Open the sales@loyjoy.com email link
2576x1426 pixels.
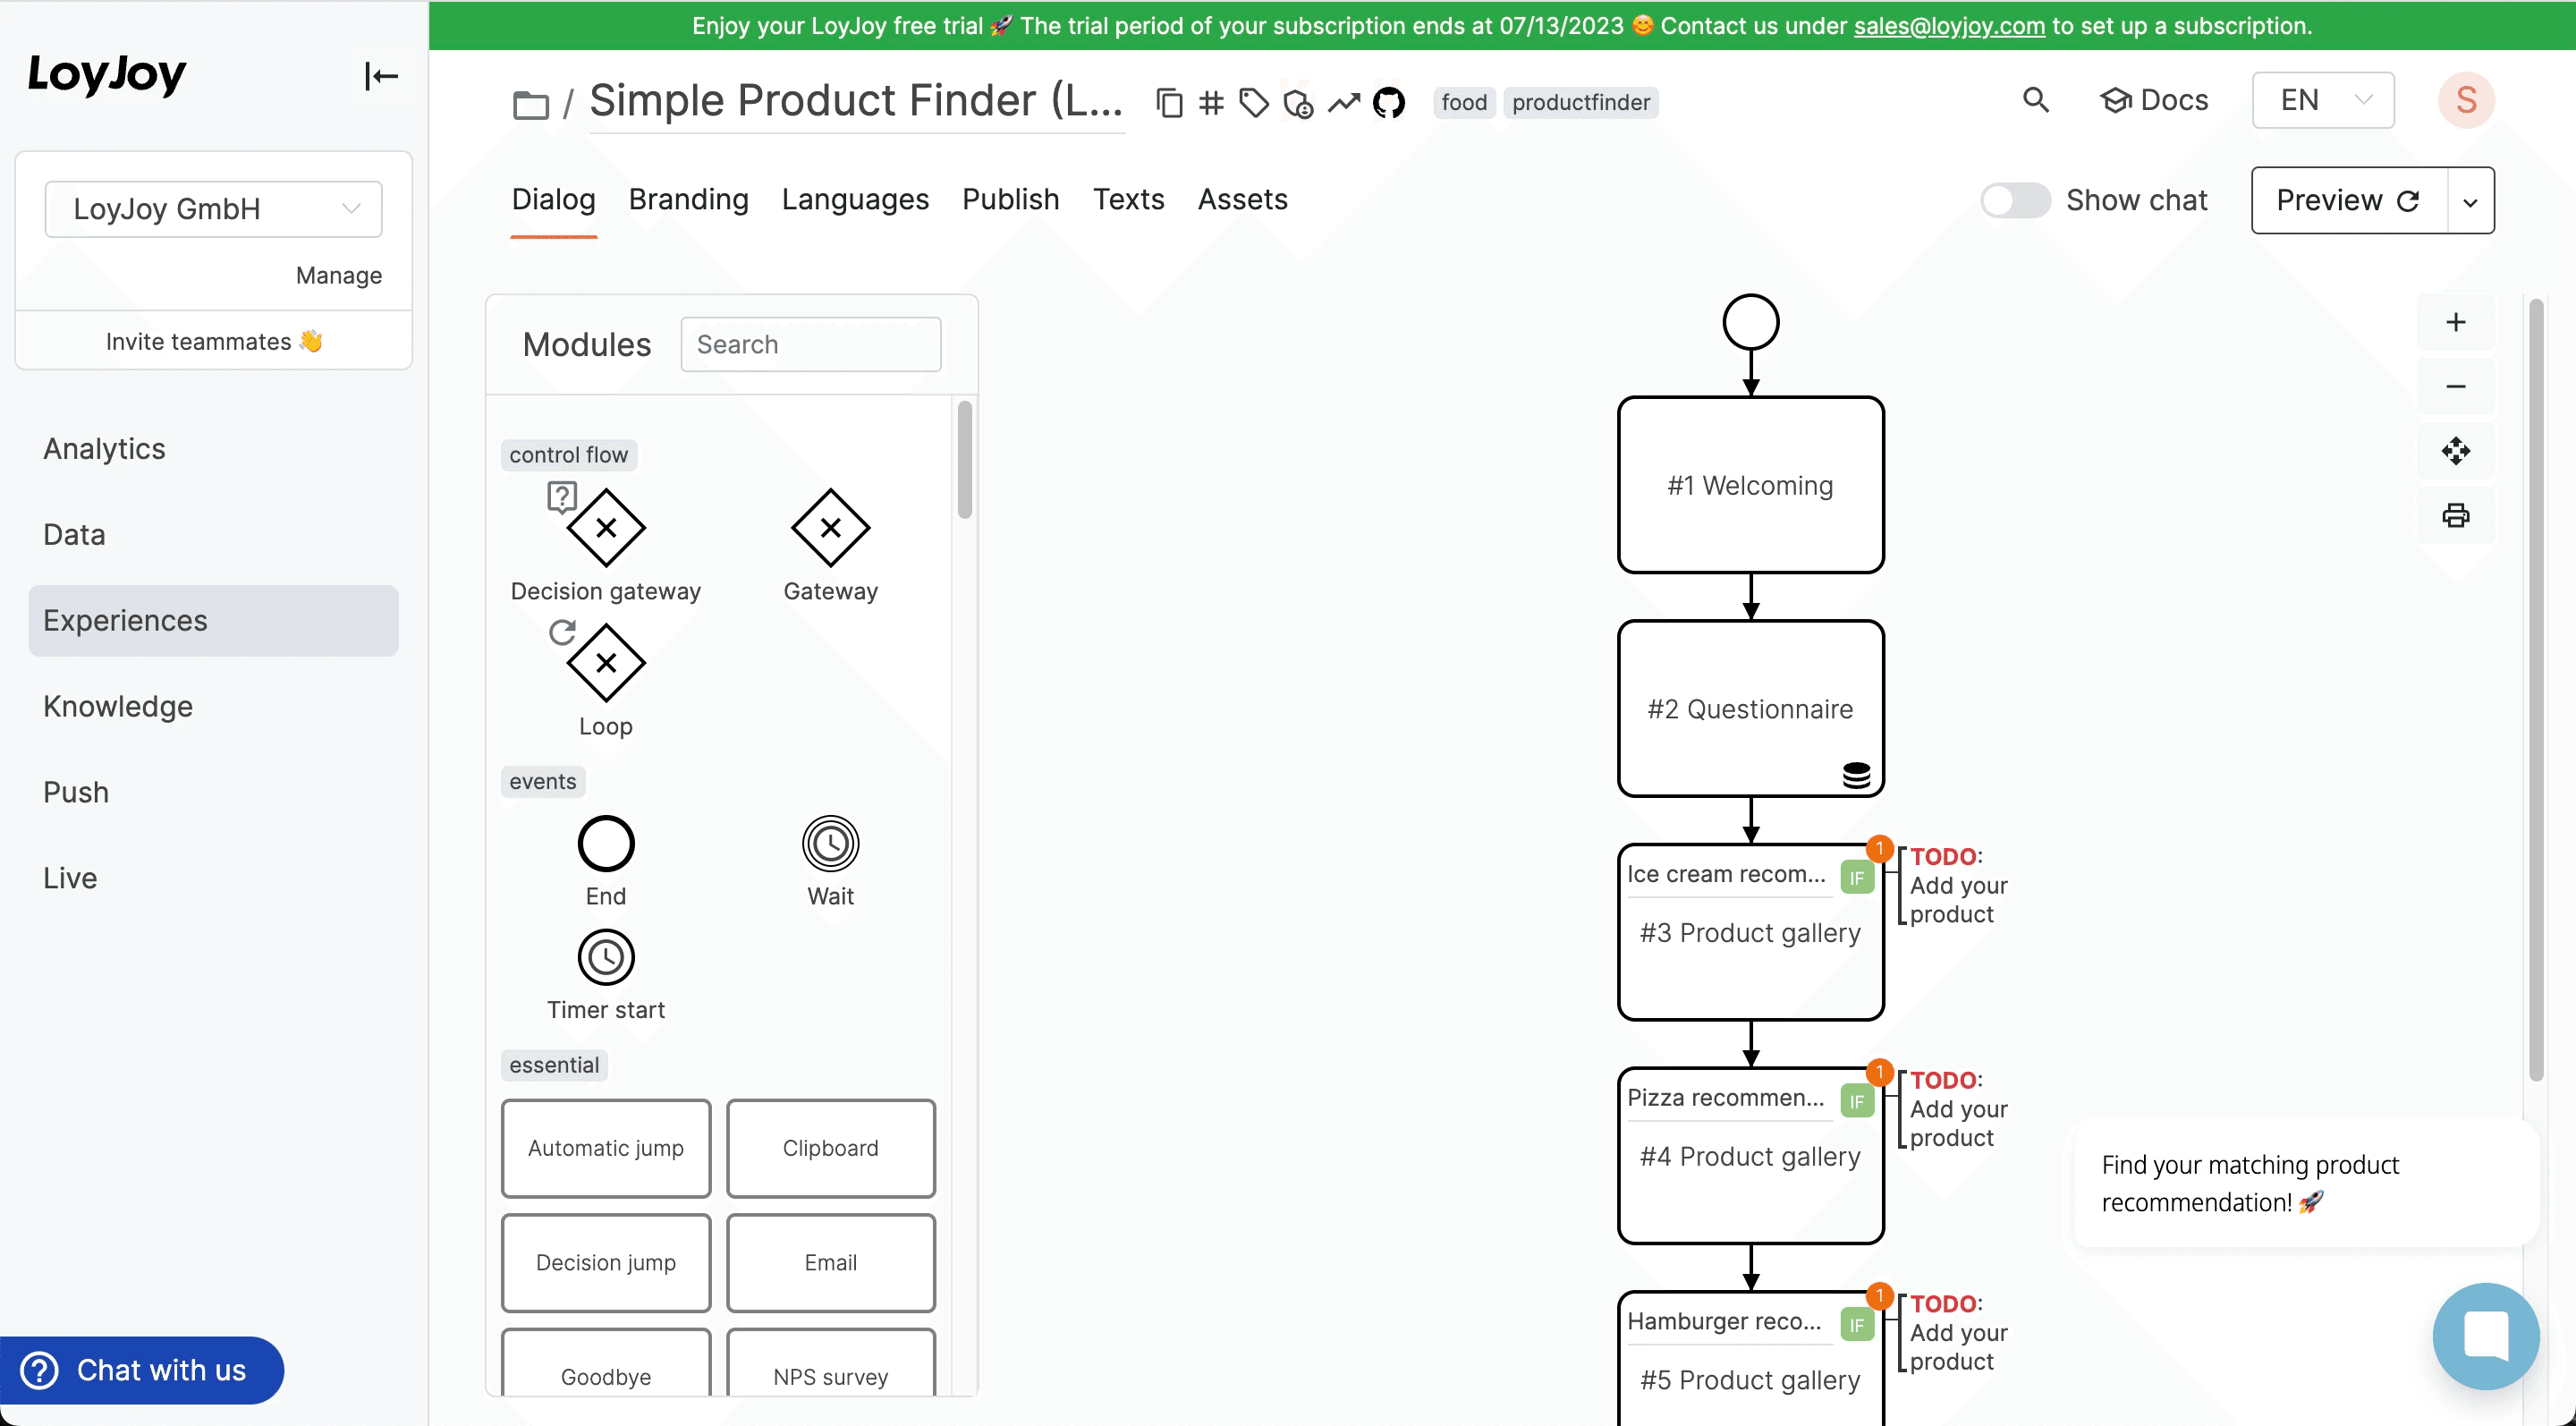click(x=1948, y=26)
